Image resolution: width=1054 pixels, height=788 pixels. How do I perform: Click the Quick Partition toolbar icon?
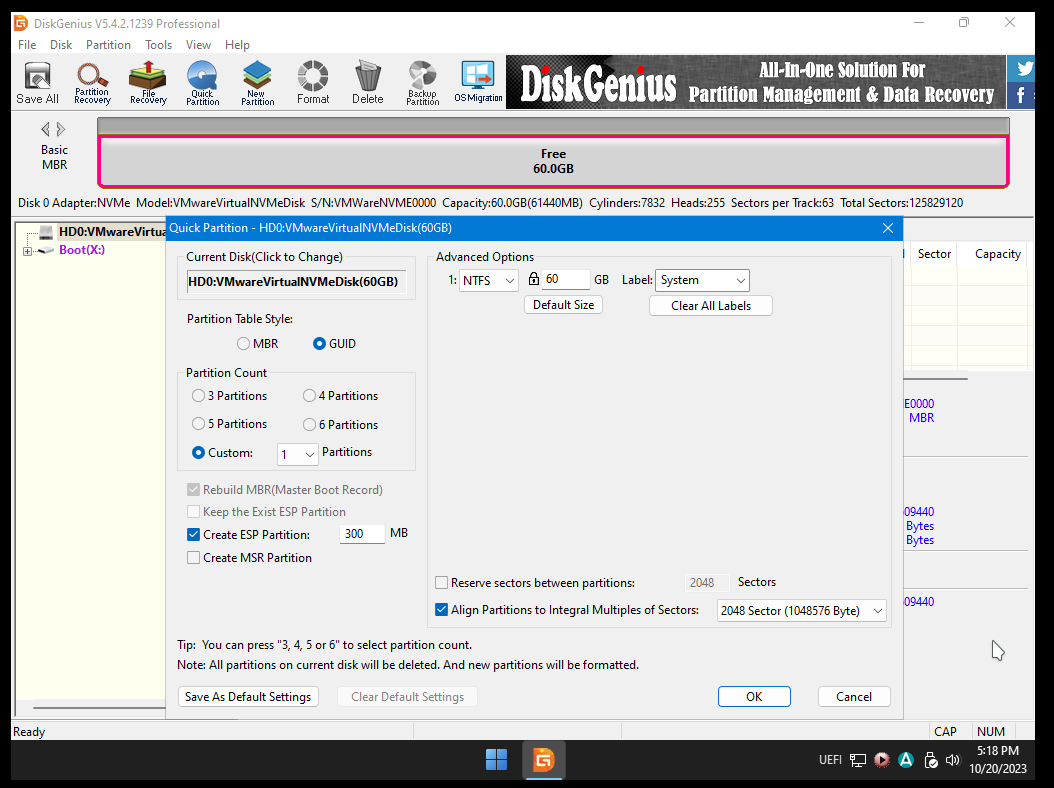pos(202,83)
